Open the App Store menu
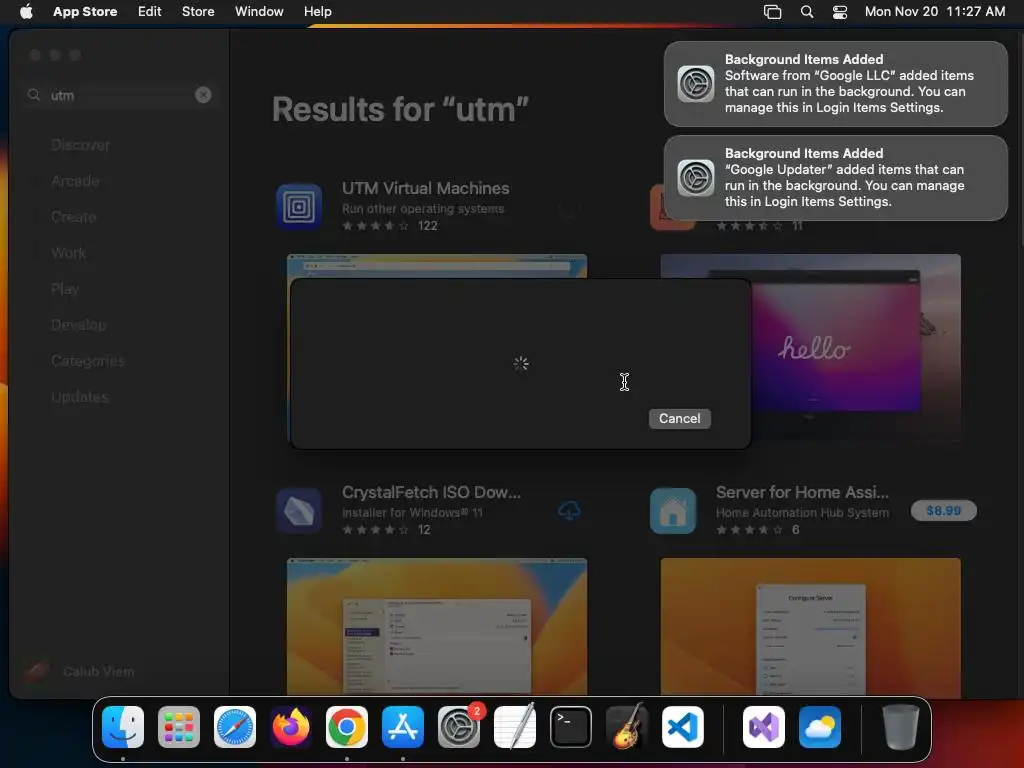This screenshot has height=768, width=1024. pos(85,11)
